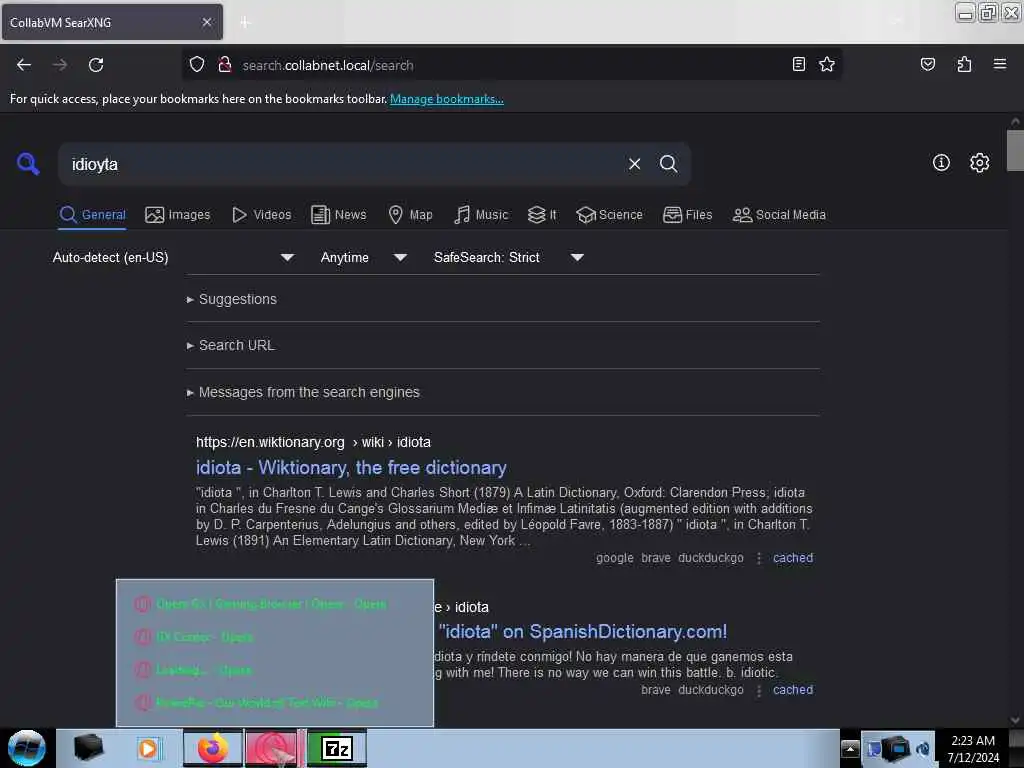Image resolution: width=1024 pixels, height=768 pixels.
Task: Open the Wiktionary idiota result title
Action: [x=351, y=468]
